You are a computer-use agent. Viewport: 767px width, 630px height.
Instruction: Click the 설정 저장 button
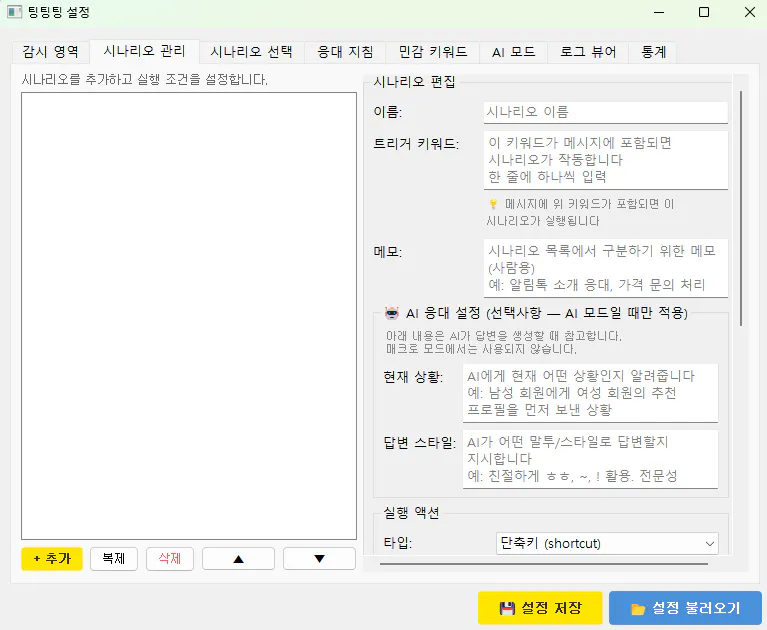(x=540, y=608)
